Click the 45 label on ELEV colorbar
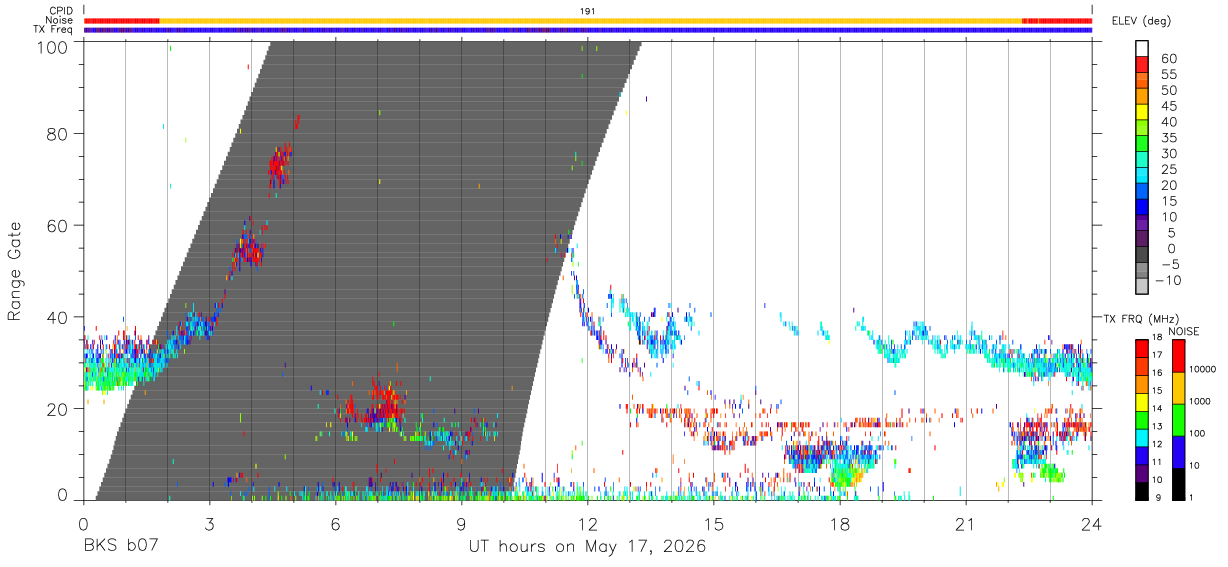Screen dimensions: 1228x567 coord(1168,106)
